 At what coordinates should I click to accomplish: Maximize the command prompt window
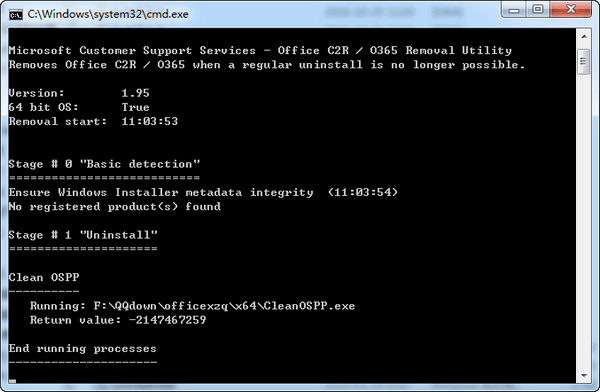click(x=538, y=9)
